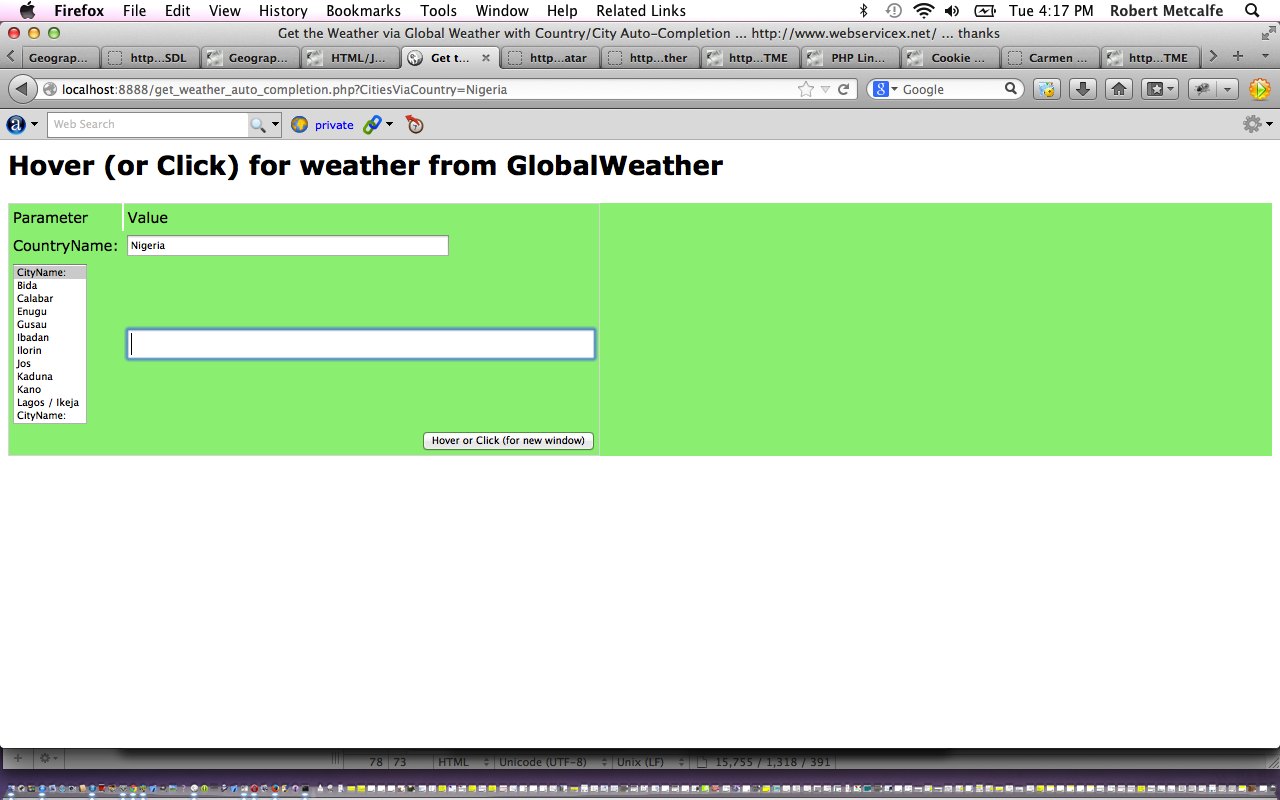Click the search magnifier in Google box
The width and height of the screenshot is (1280, 800).
[1011, 89]
